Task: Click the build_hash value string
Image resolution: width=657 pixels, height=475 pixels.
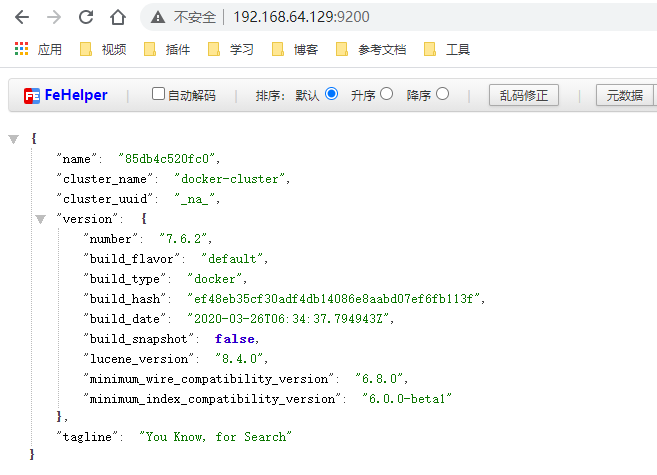Action: [x=334, y=299]
